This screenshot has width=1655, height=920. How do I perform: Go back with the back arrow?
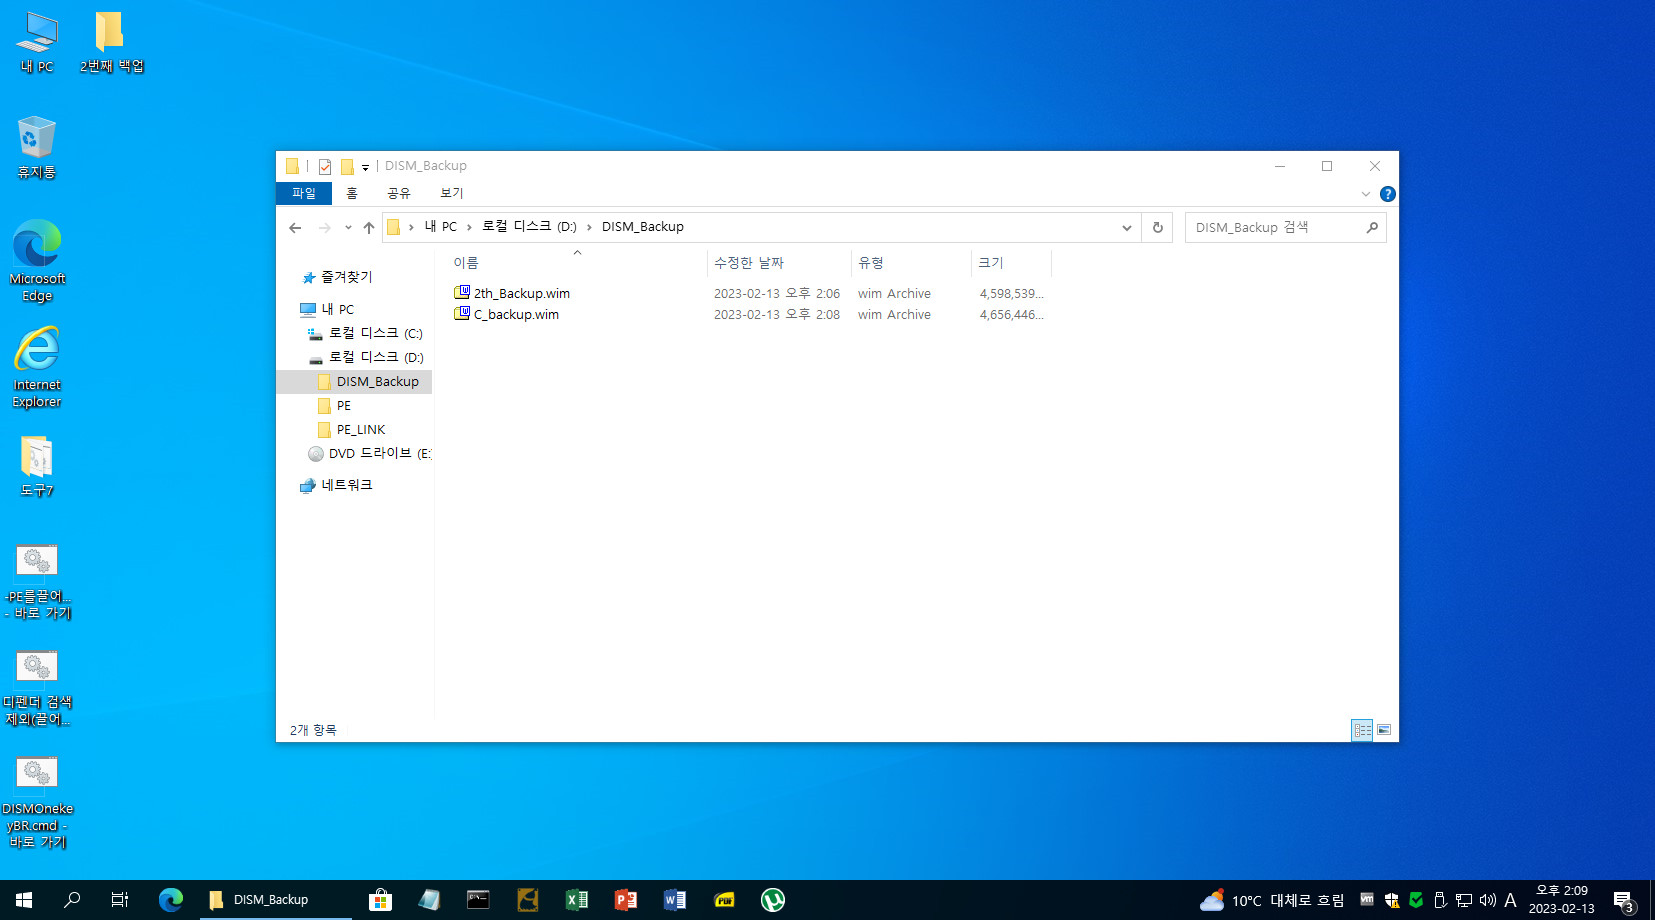pos(295,228)
